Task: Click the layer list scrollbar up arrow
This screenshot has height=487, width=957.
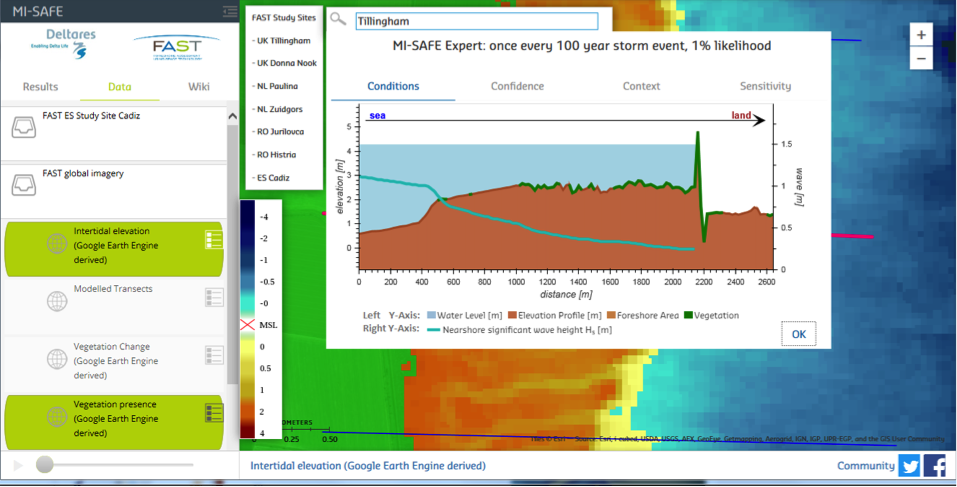Action: (x=232, y=116)
